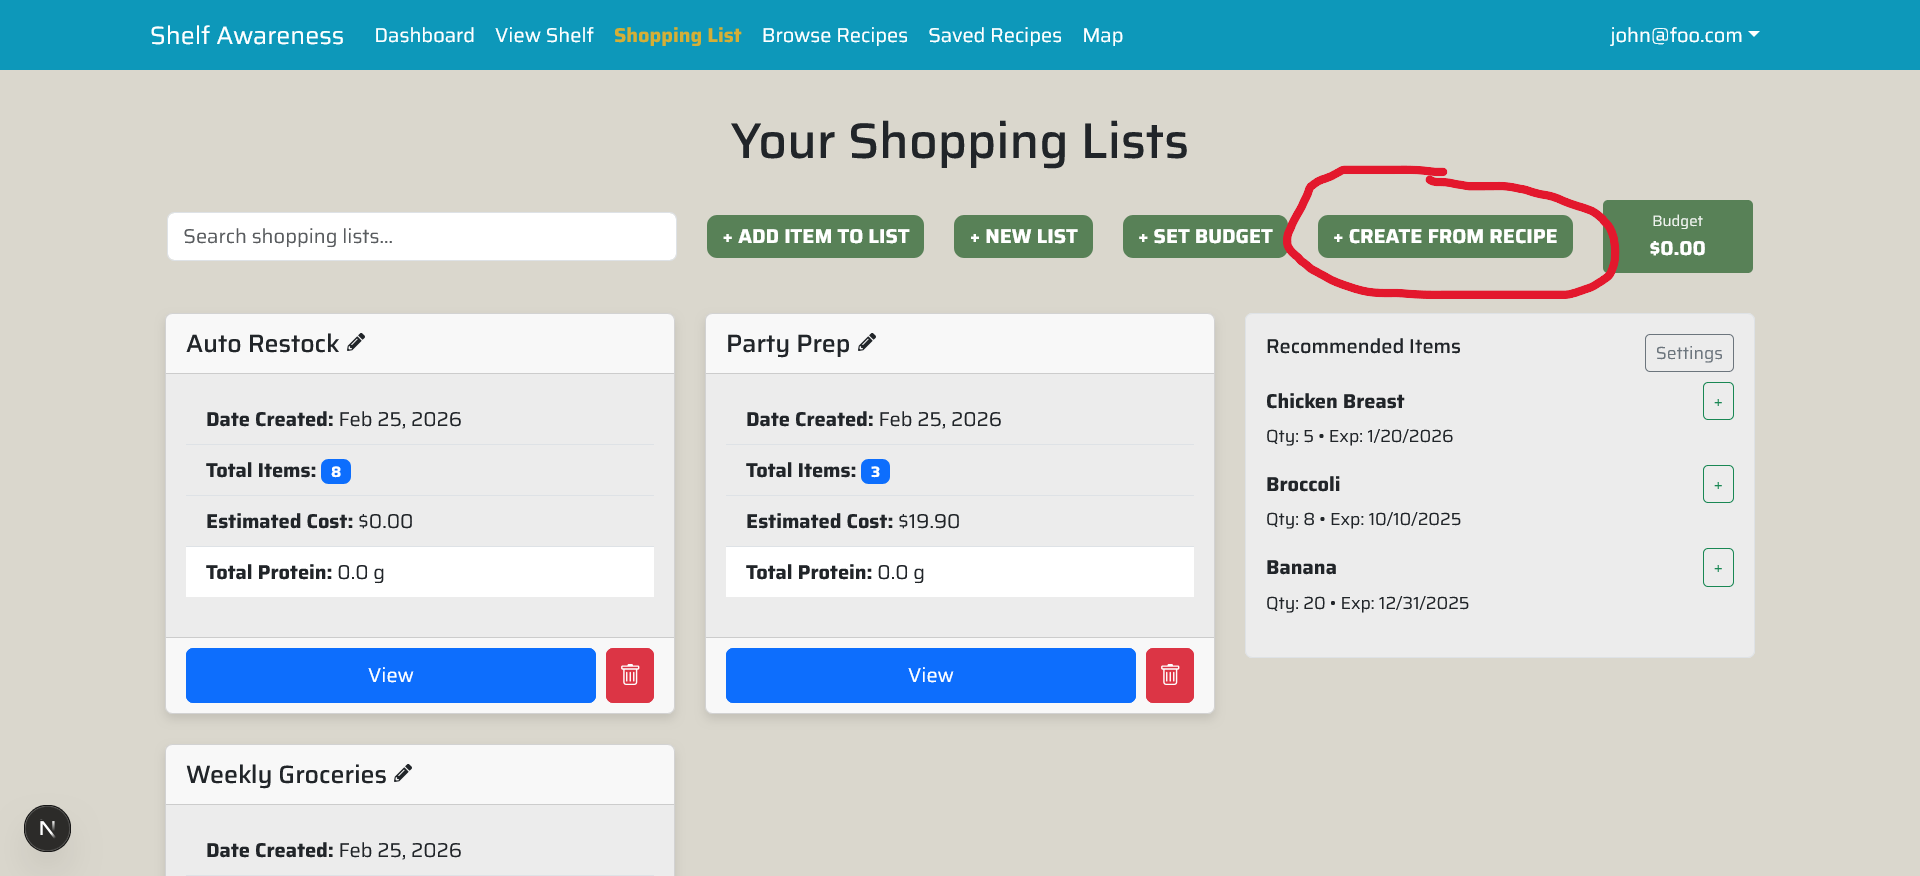Image resolution: width=1920 pixels, height=876 pixels.
Task: Open the Browse Recipes page
Action: point(834,35)
